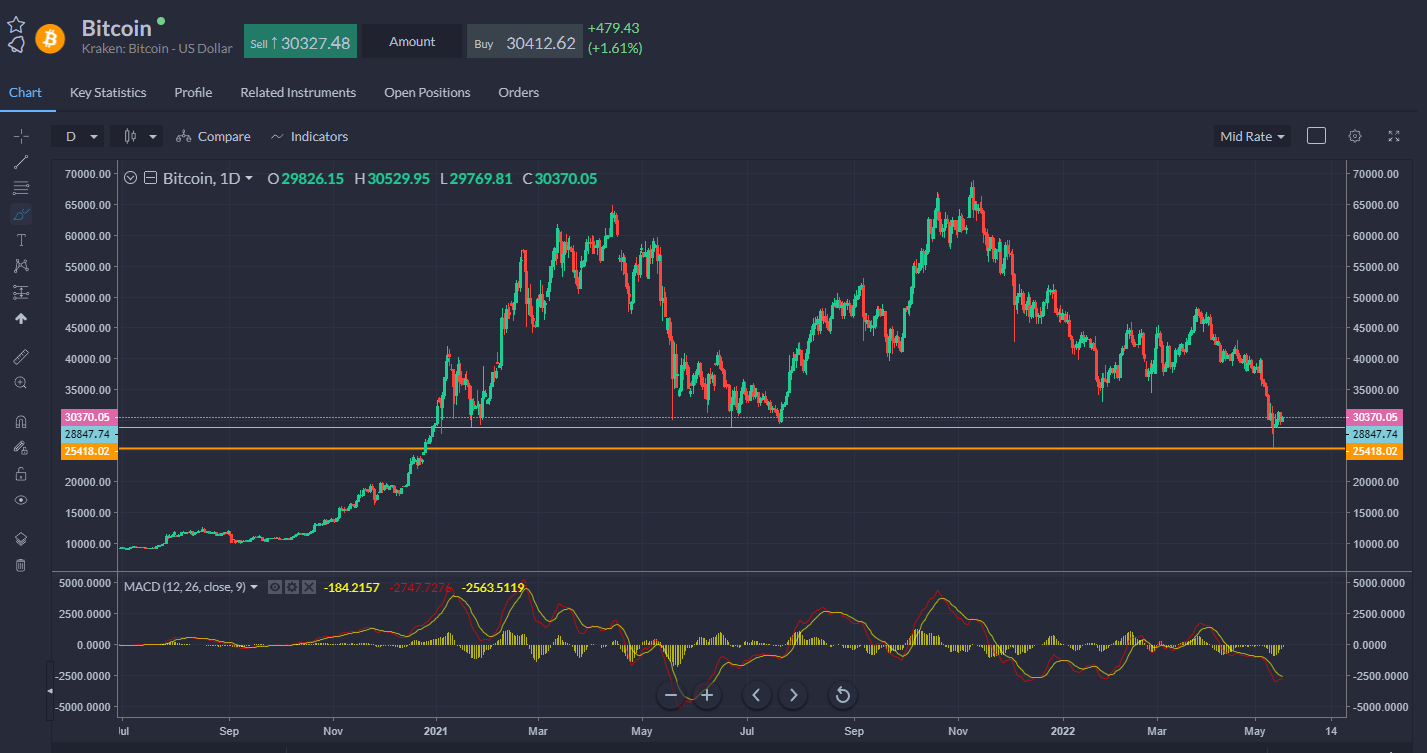Click Compare to add a symbol
Screen dimensions: 1427x753
[x=213, y=136]
